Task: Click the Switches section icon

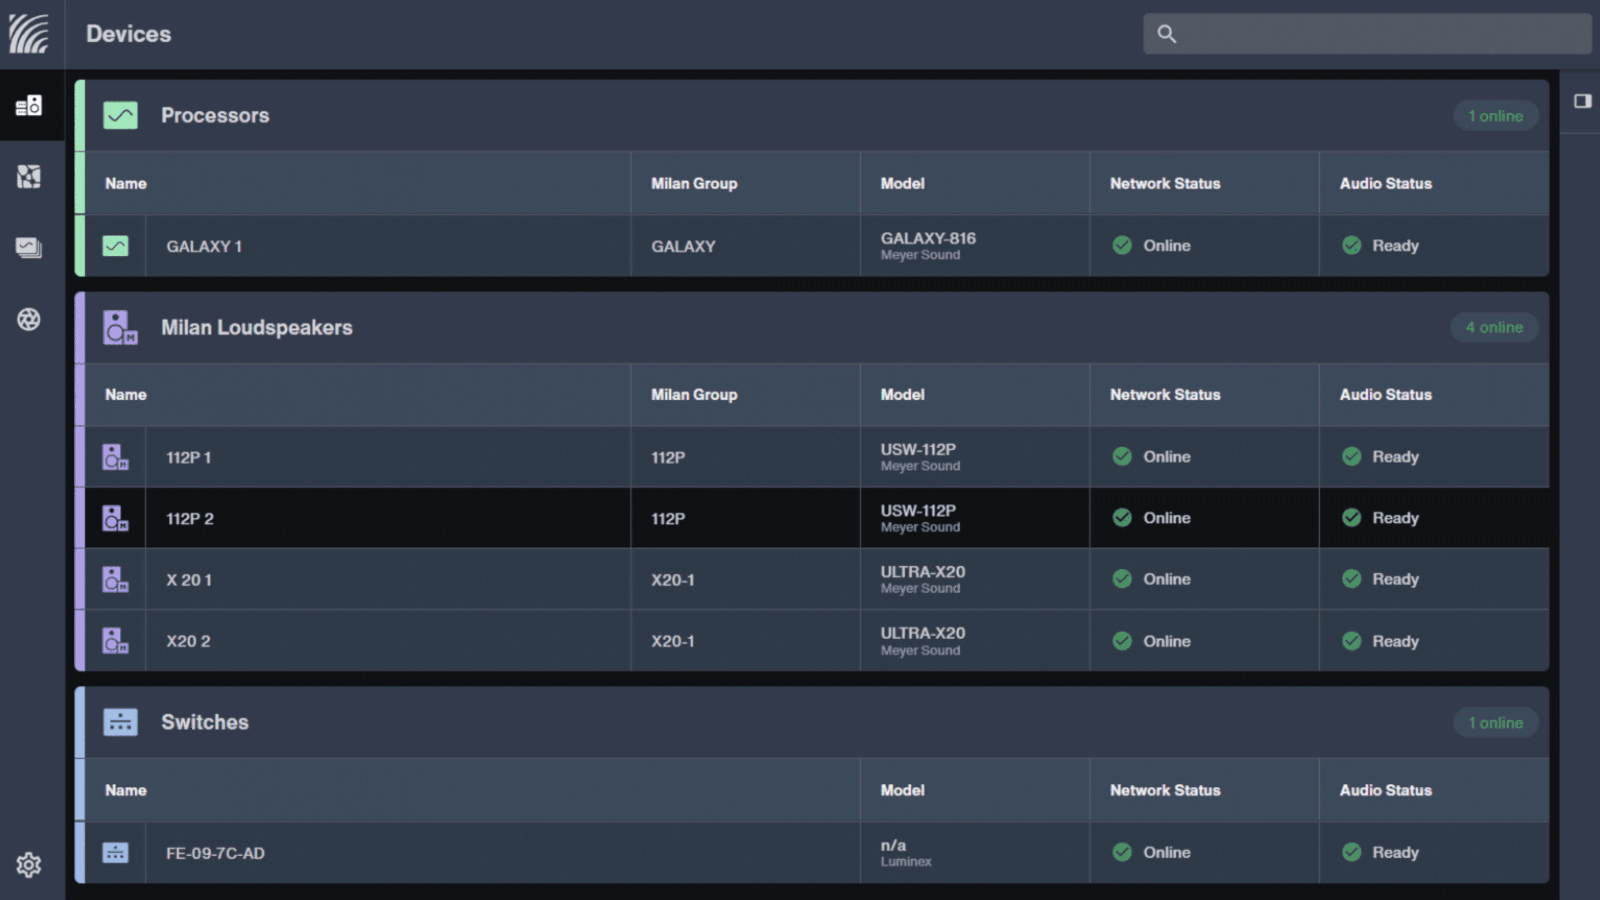Action: tap(120, 722)
